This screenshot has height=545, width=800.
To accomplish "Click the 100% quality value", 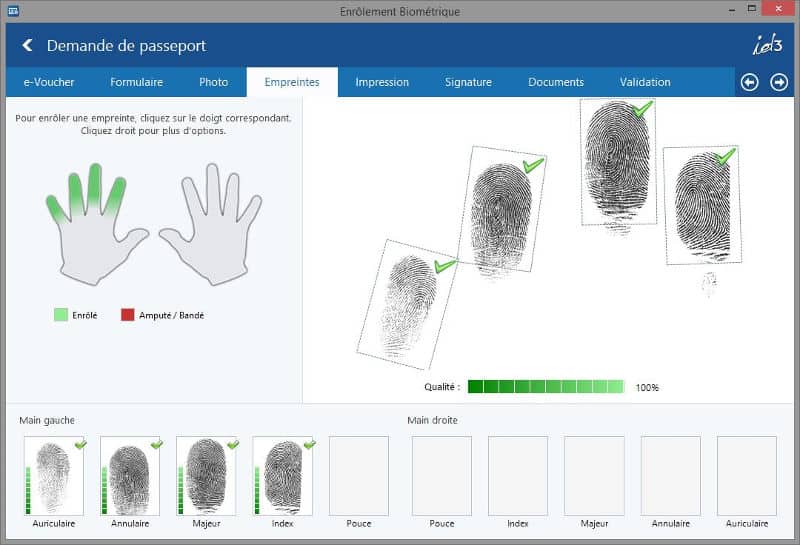I will coord(647,387).
